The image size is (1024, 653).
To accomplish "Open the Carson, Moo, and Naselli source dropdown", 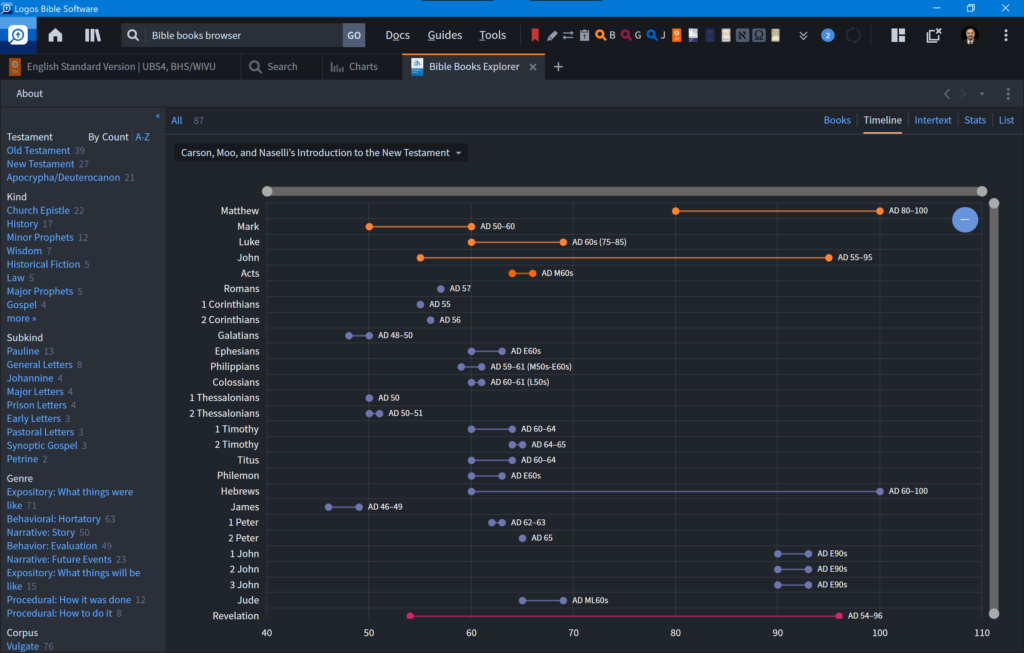I will pos(321,153).
